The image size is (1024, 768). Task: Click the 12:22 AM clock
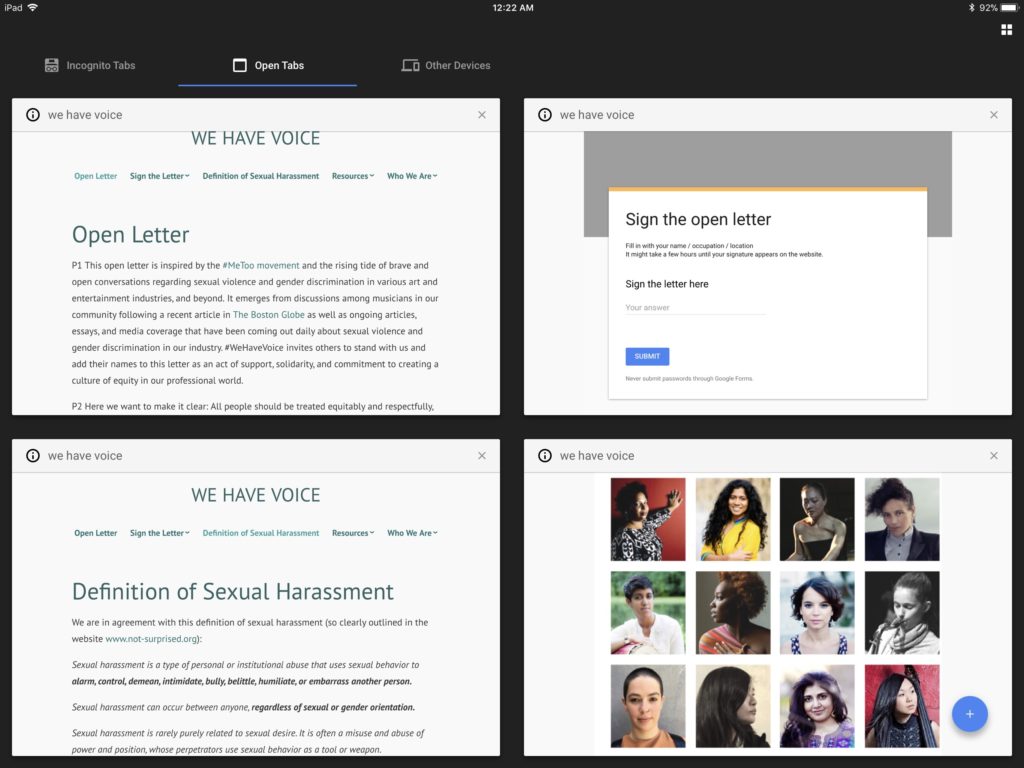pyautogui.click(x=513, y=8)
